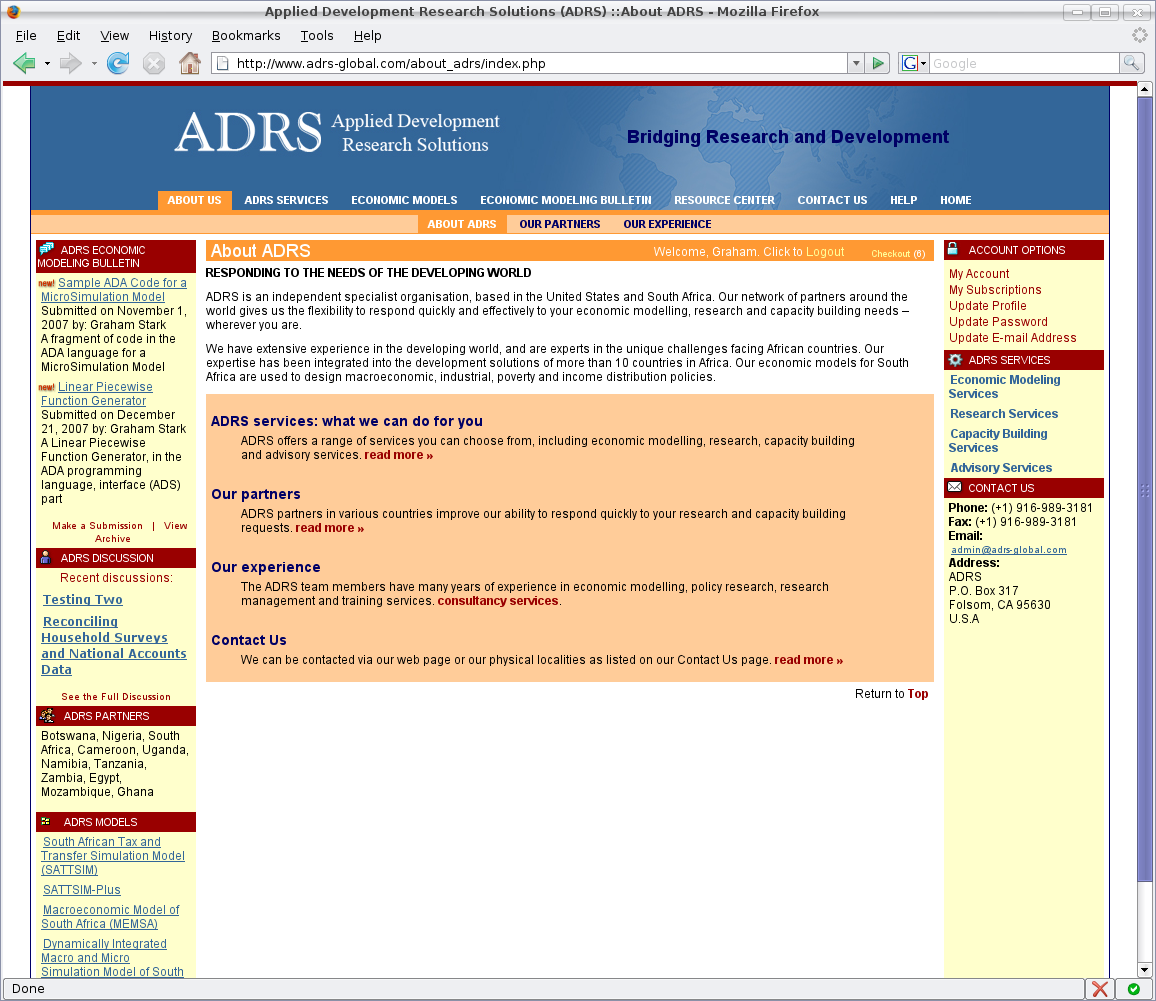This screenshot has height=1001, width=1156.
Task: Click the Stop loading icon
Action: click(153, 64)
